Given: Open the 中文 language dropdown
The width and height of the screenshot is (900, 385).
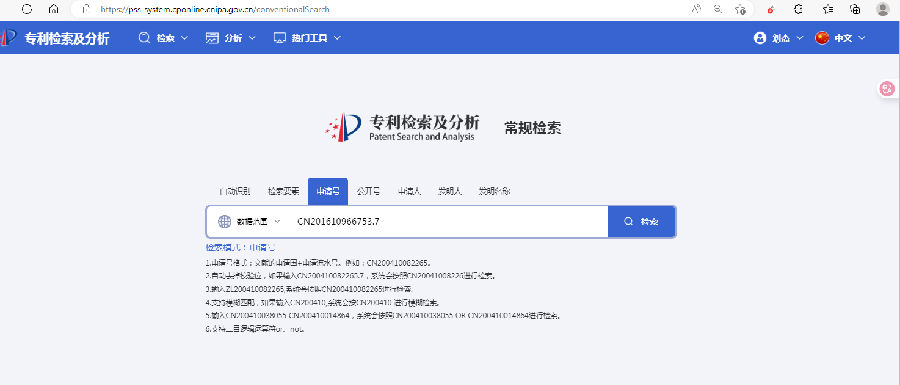Looking at the screenshot, I should click(849, 38).
